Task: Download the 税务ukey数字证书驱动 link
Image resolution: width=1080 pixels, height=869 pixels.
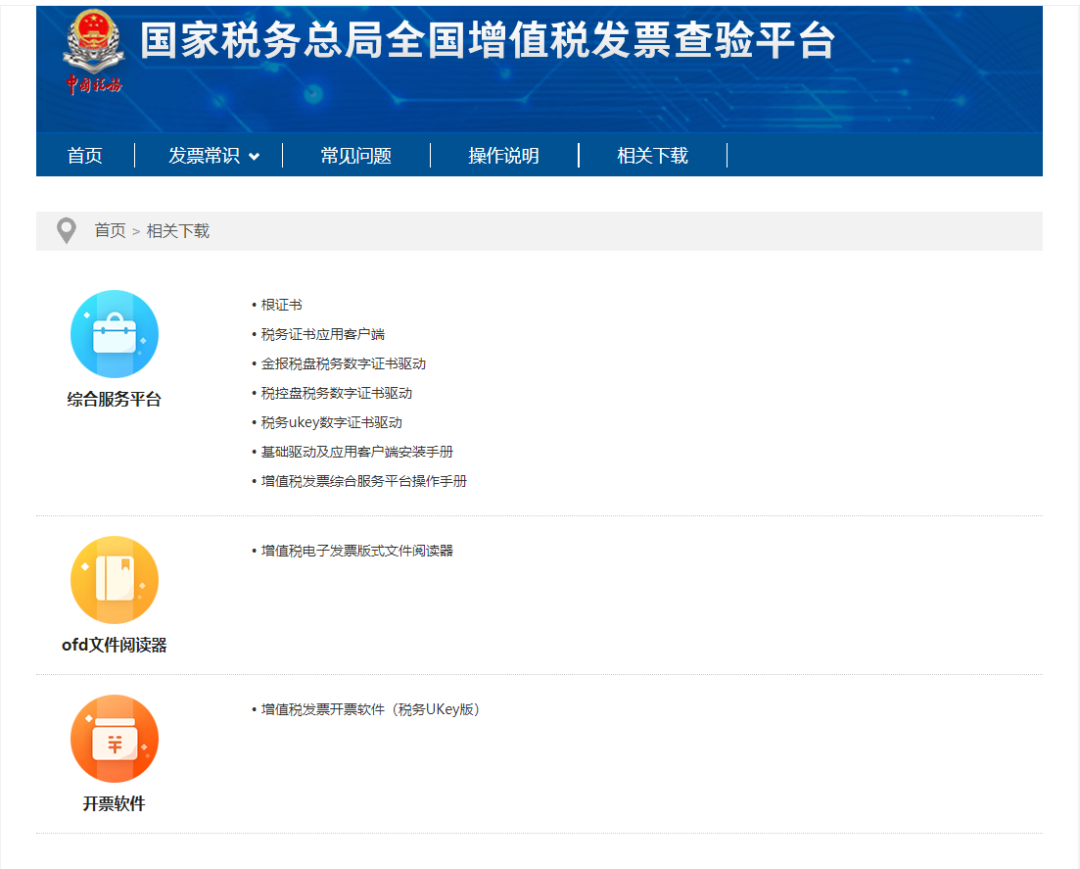Action: coord(331,423)
